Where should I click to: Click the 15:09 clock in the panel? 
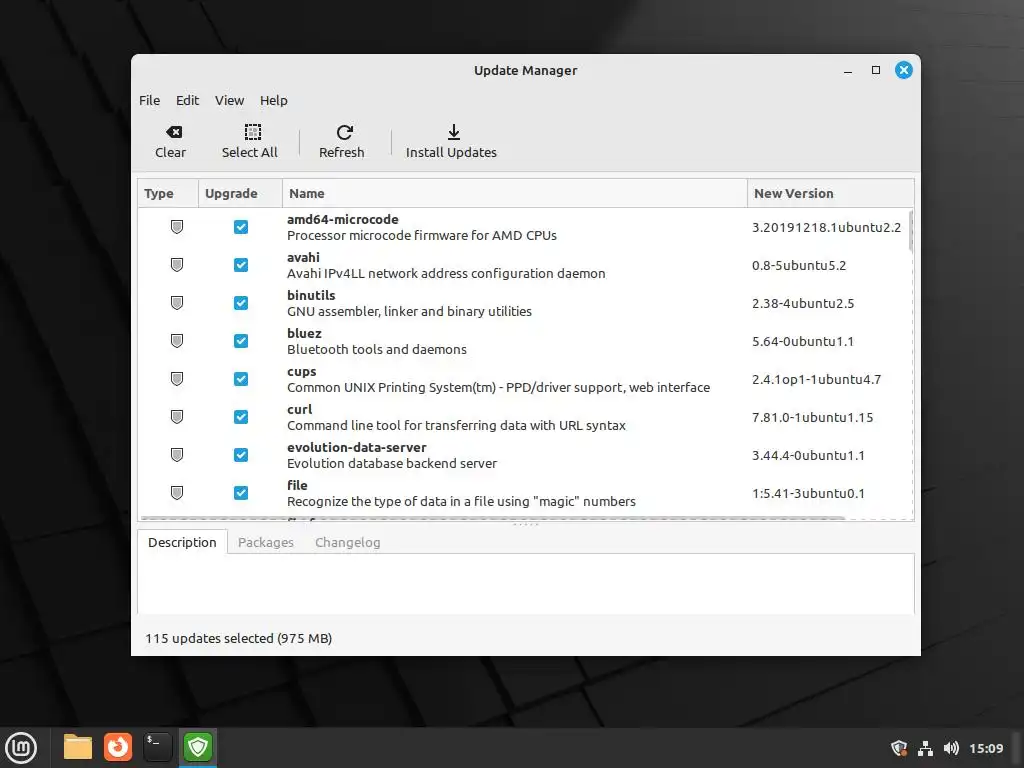pyautogui.click(x=985, y=748)
